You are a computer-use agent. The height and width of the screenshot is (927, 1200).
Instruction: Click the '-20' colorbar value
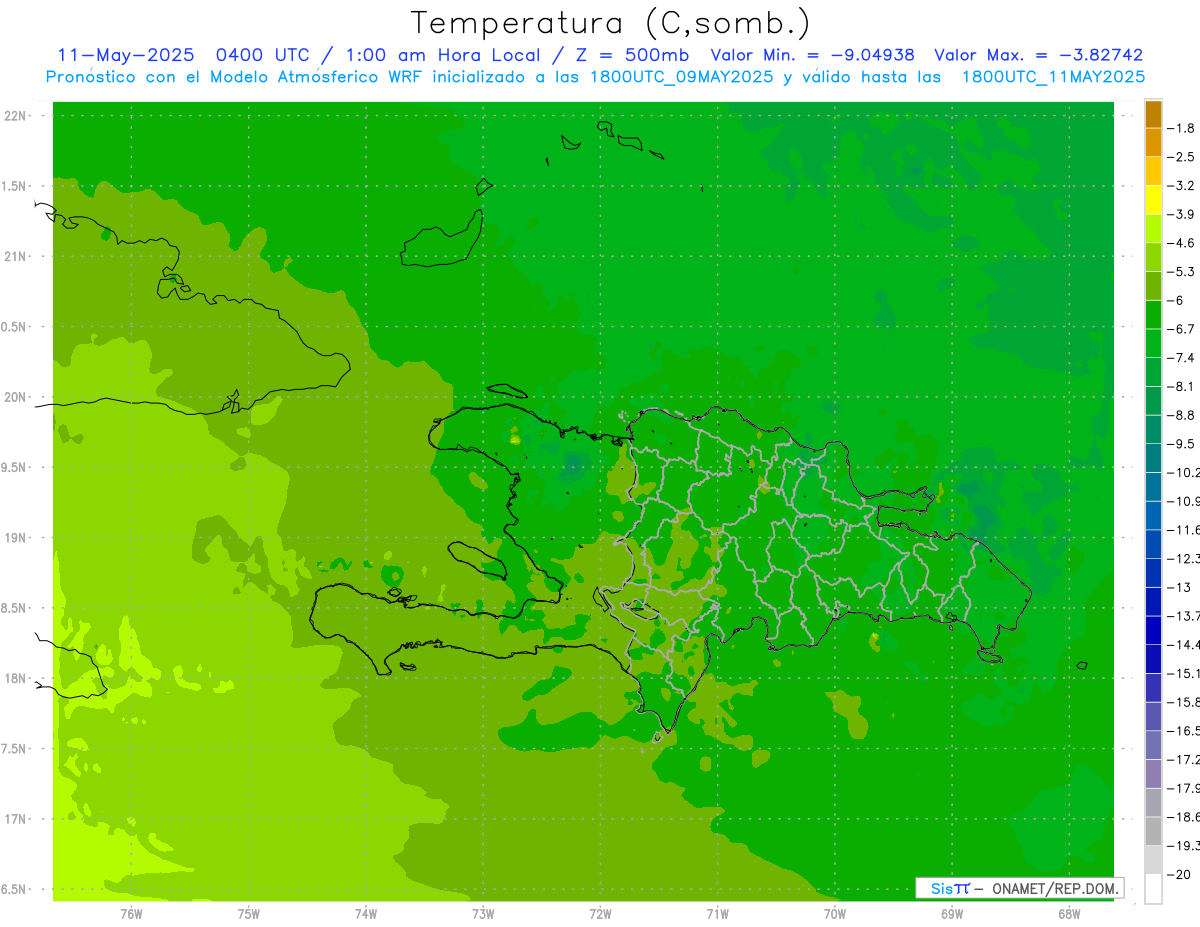(x=1179, y=874)
